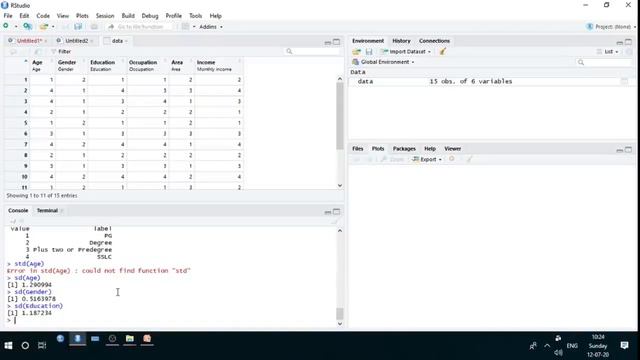Open the File menu
640x360 pixels.
(8, 16)
